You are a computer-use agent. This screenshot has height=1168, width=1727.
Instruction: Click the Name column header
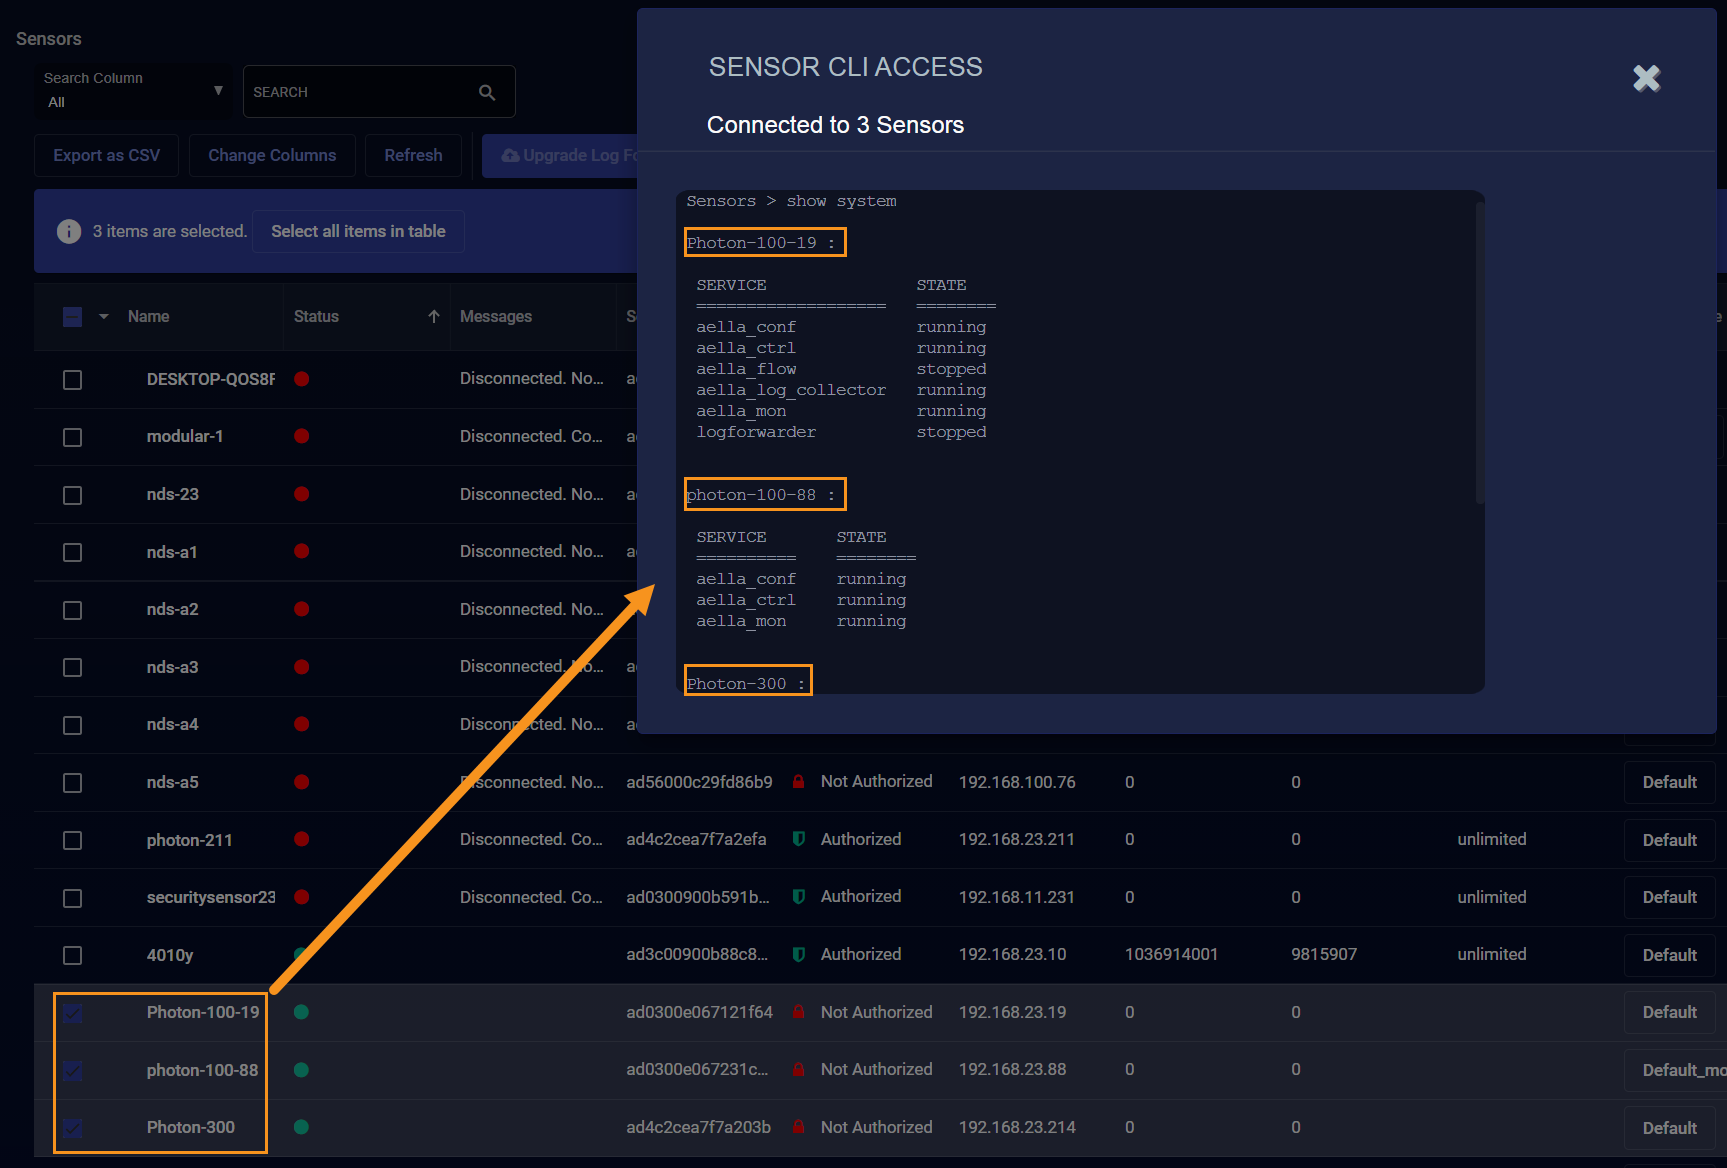tap(148, 316)
